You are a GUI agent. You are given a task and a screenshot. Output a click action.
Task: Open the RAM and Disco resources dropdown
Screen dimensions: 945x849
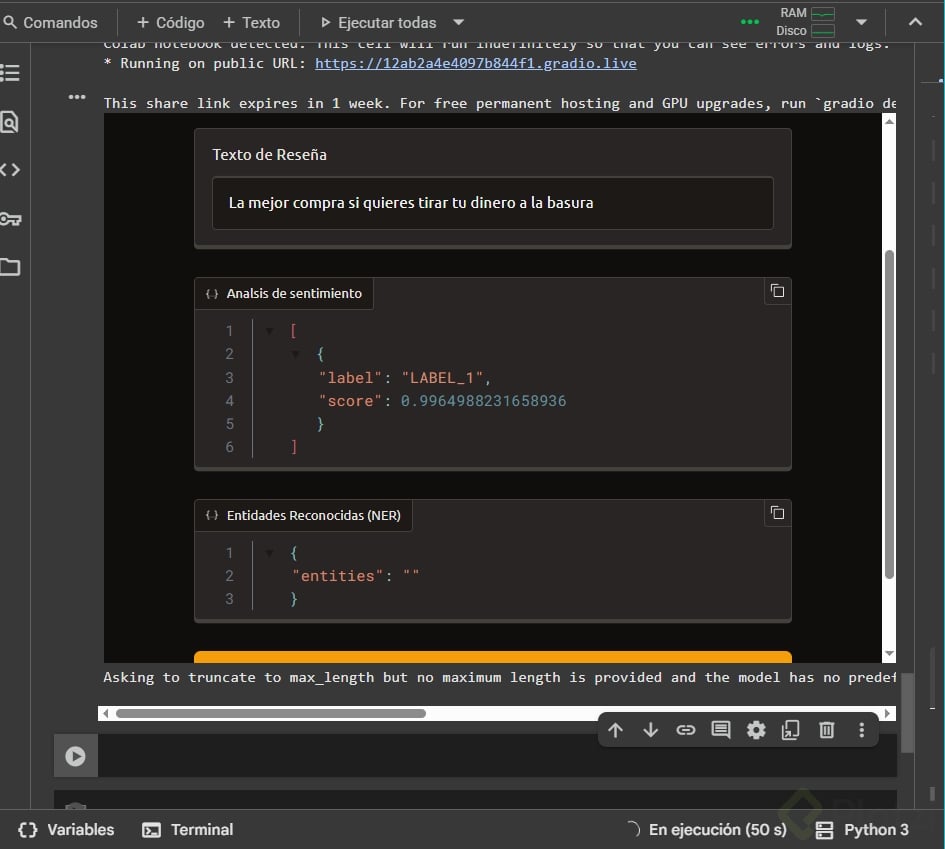861,22
